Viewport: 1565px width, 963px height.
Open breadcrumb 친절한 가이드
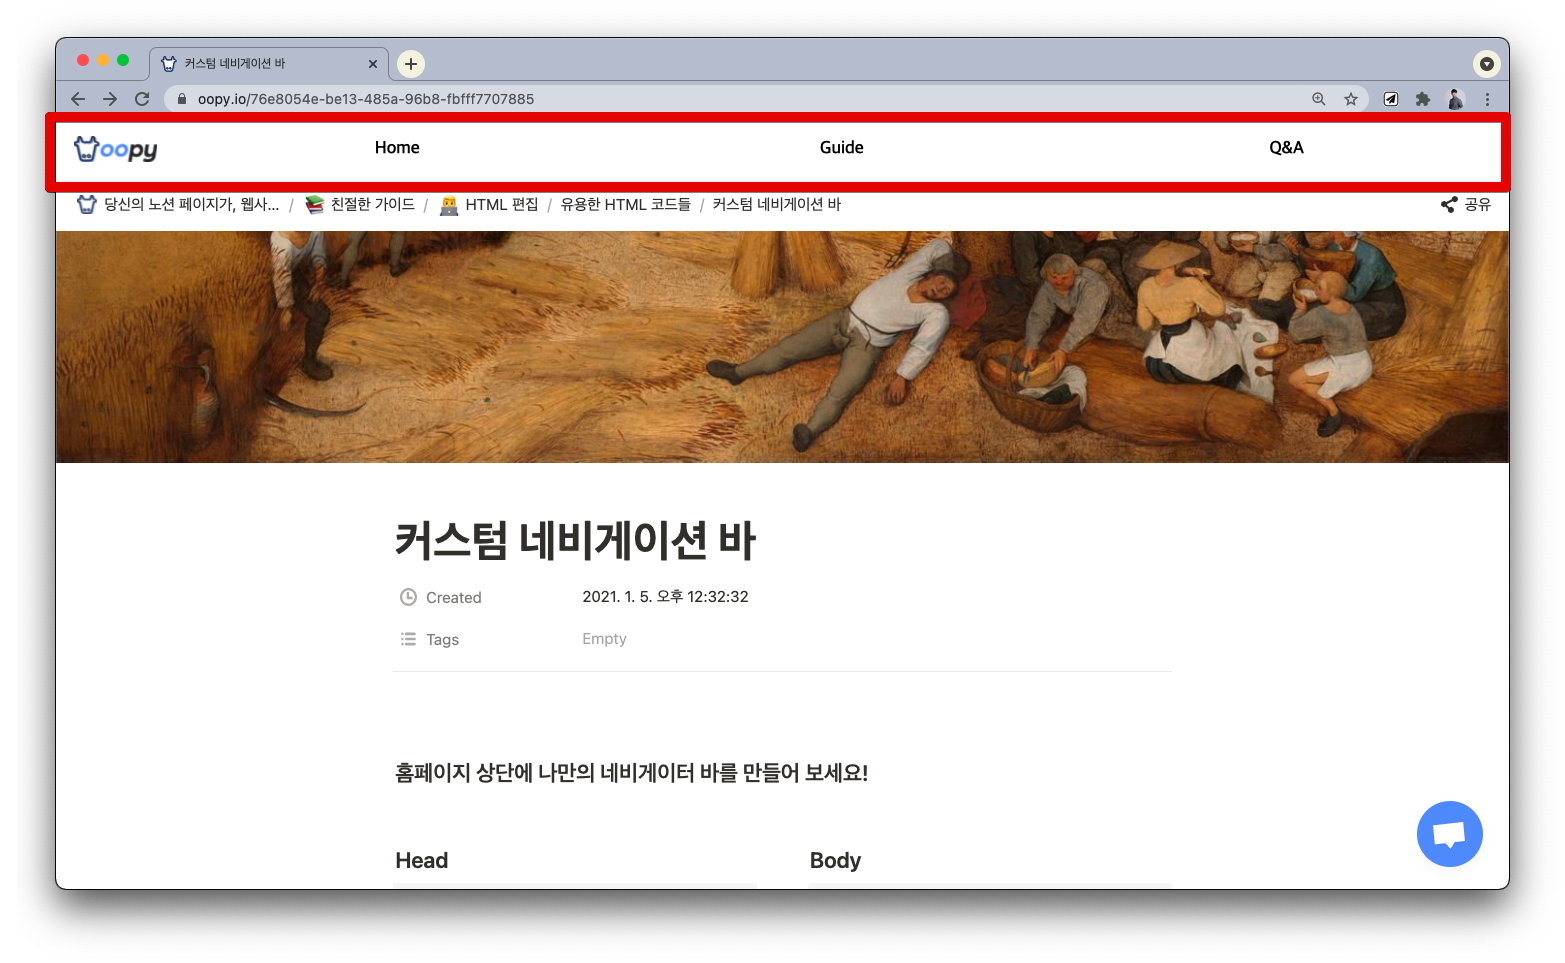tap(360, 204)
